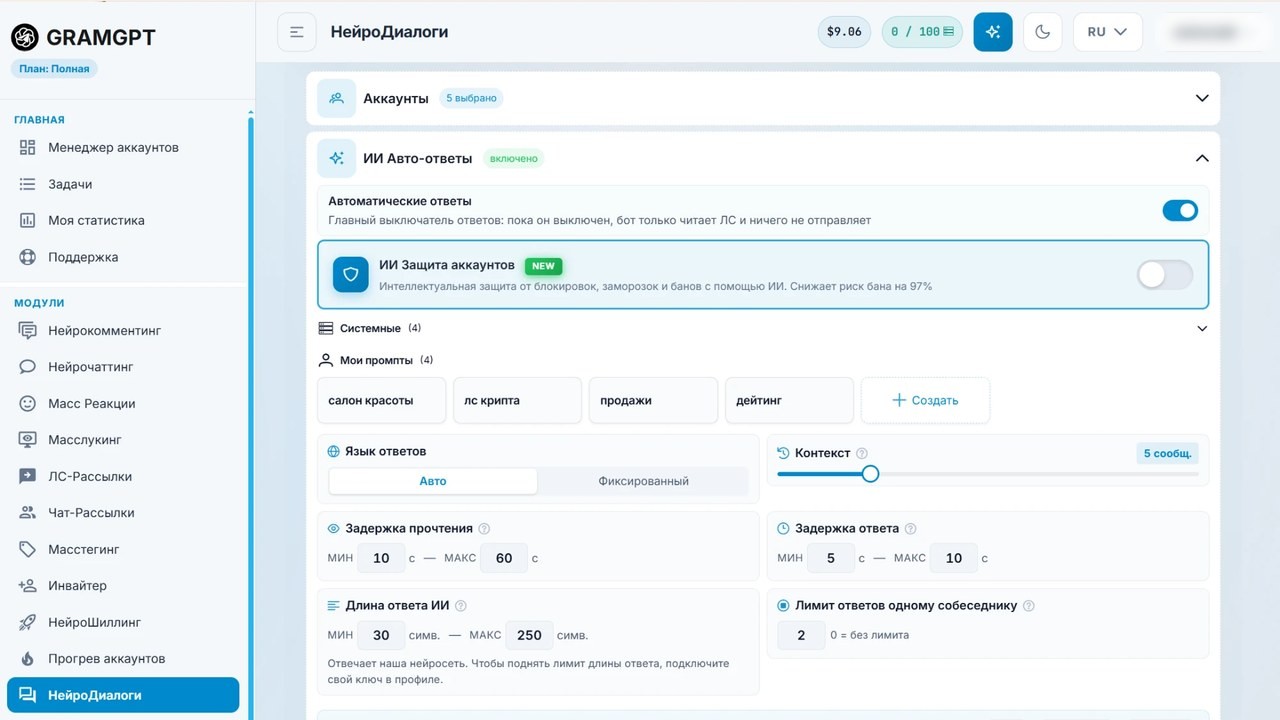
Task: Select the Лимит ответов одному собеседнику radio button
Action: coord(783,605)
